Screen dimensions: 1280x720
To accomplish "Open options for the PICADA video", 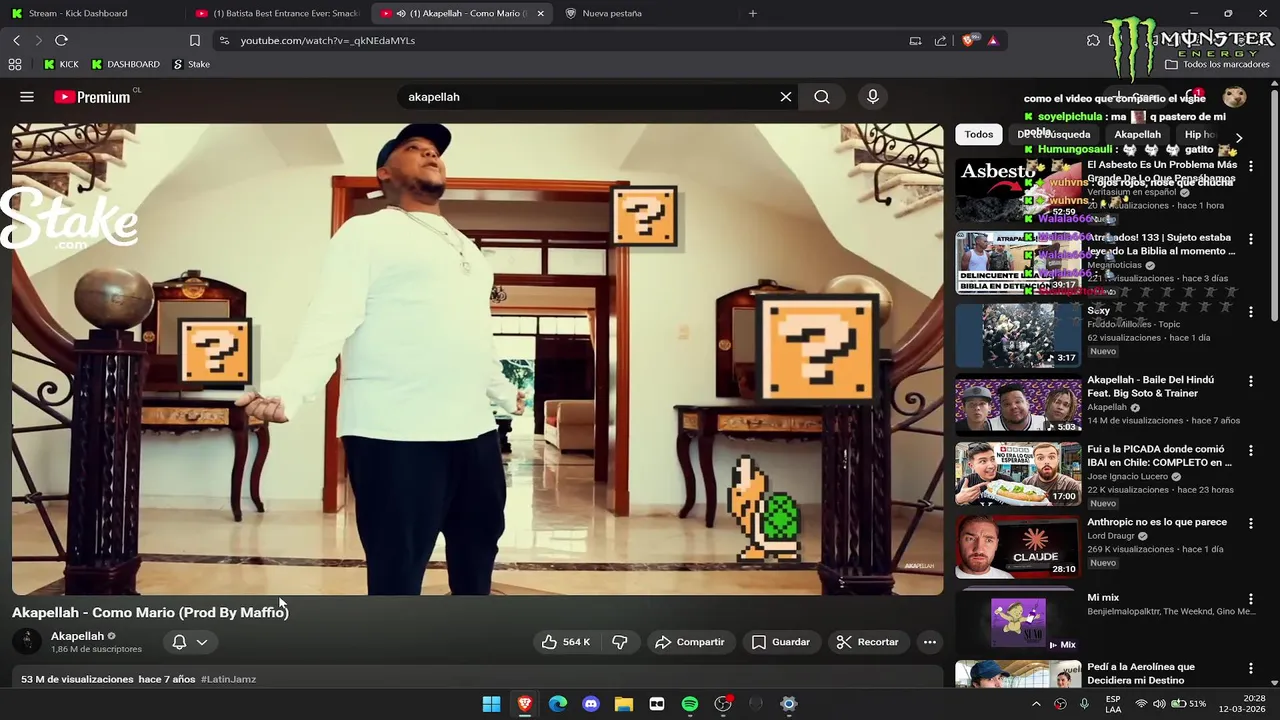I will (x=1250, y=451).
